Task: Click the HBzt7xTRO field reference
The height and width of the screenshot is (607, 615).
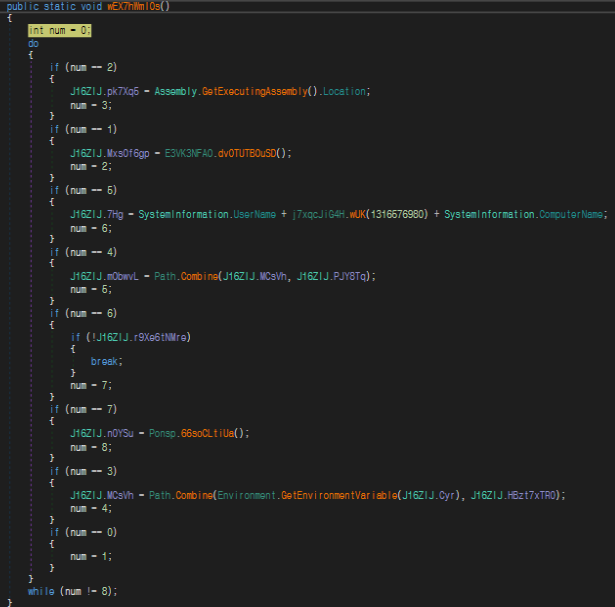Action: (531, 496)
